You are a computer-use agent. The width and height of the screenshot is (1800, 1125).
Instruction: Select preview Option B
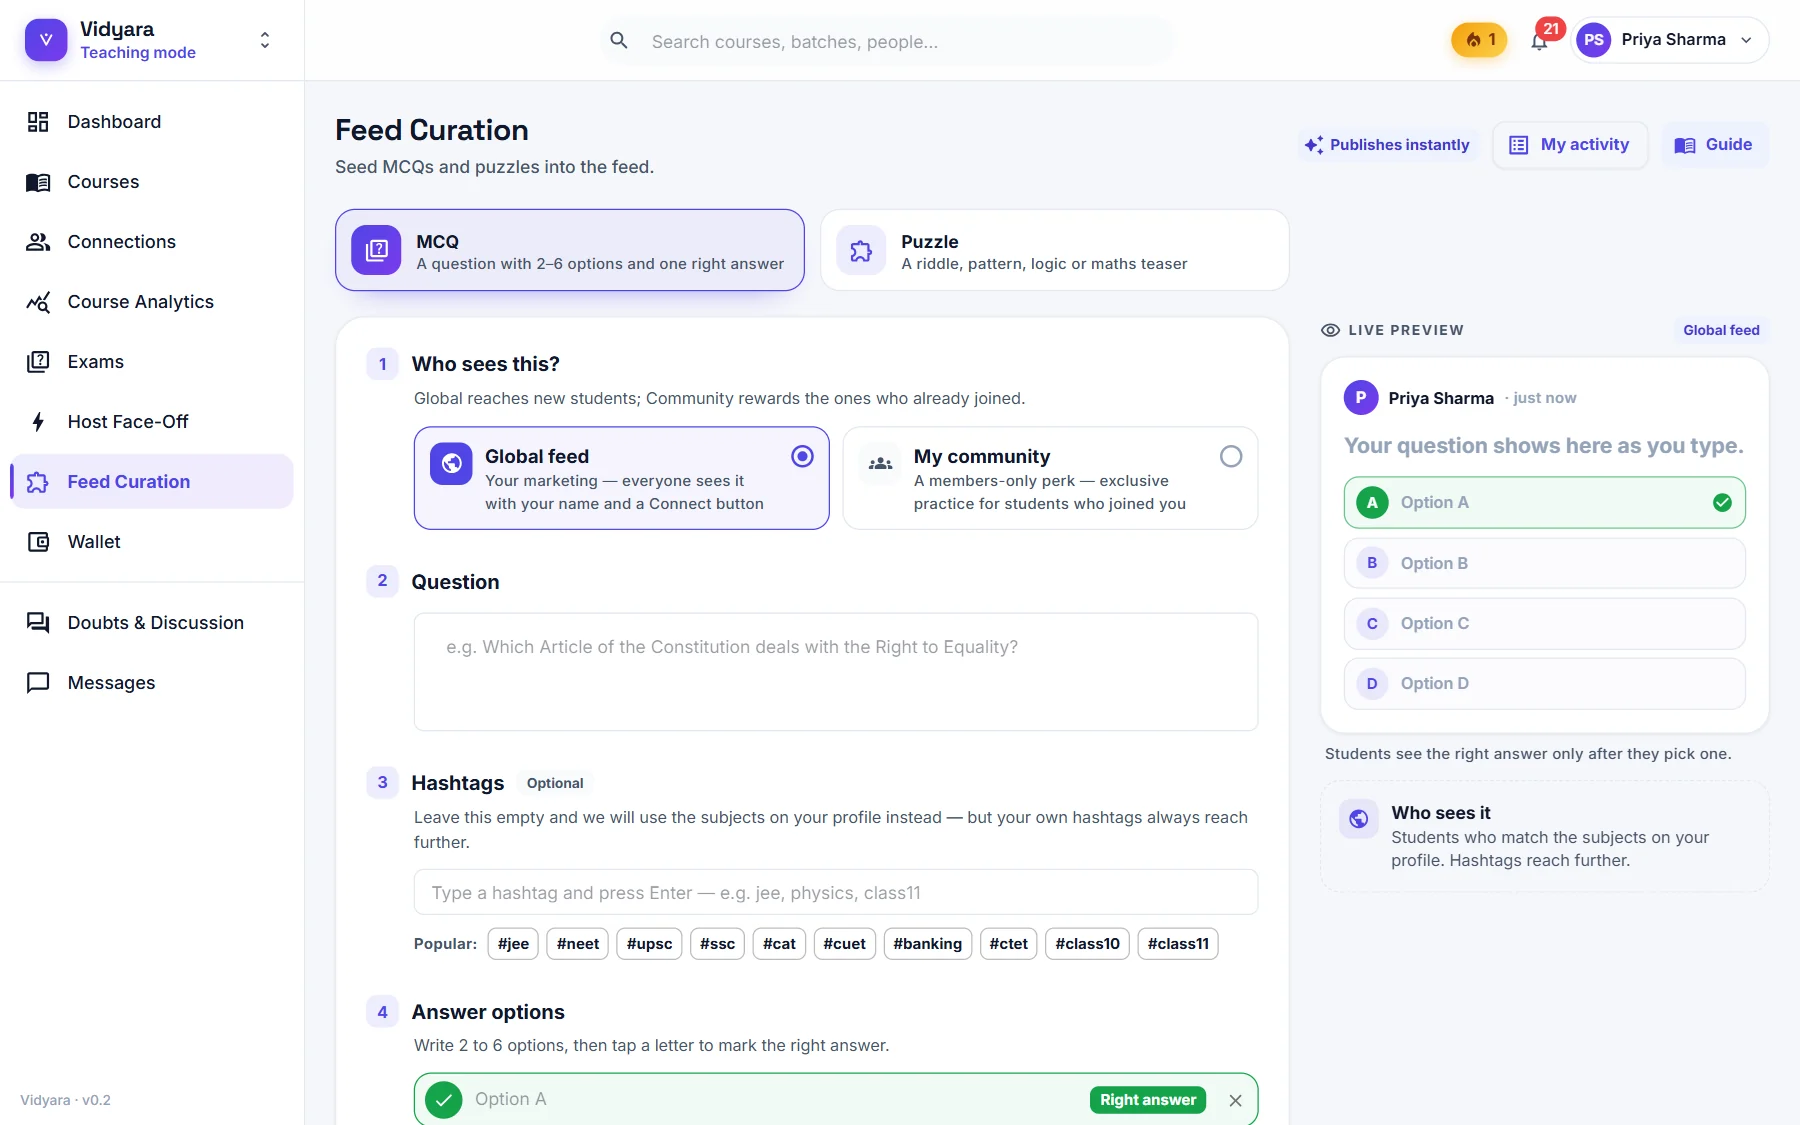(1545, 563)
